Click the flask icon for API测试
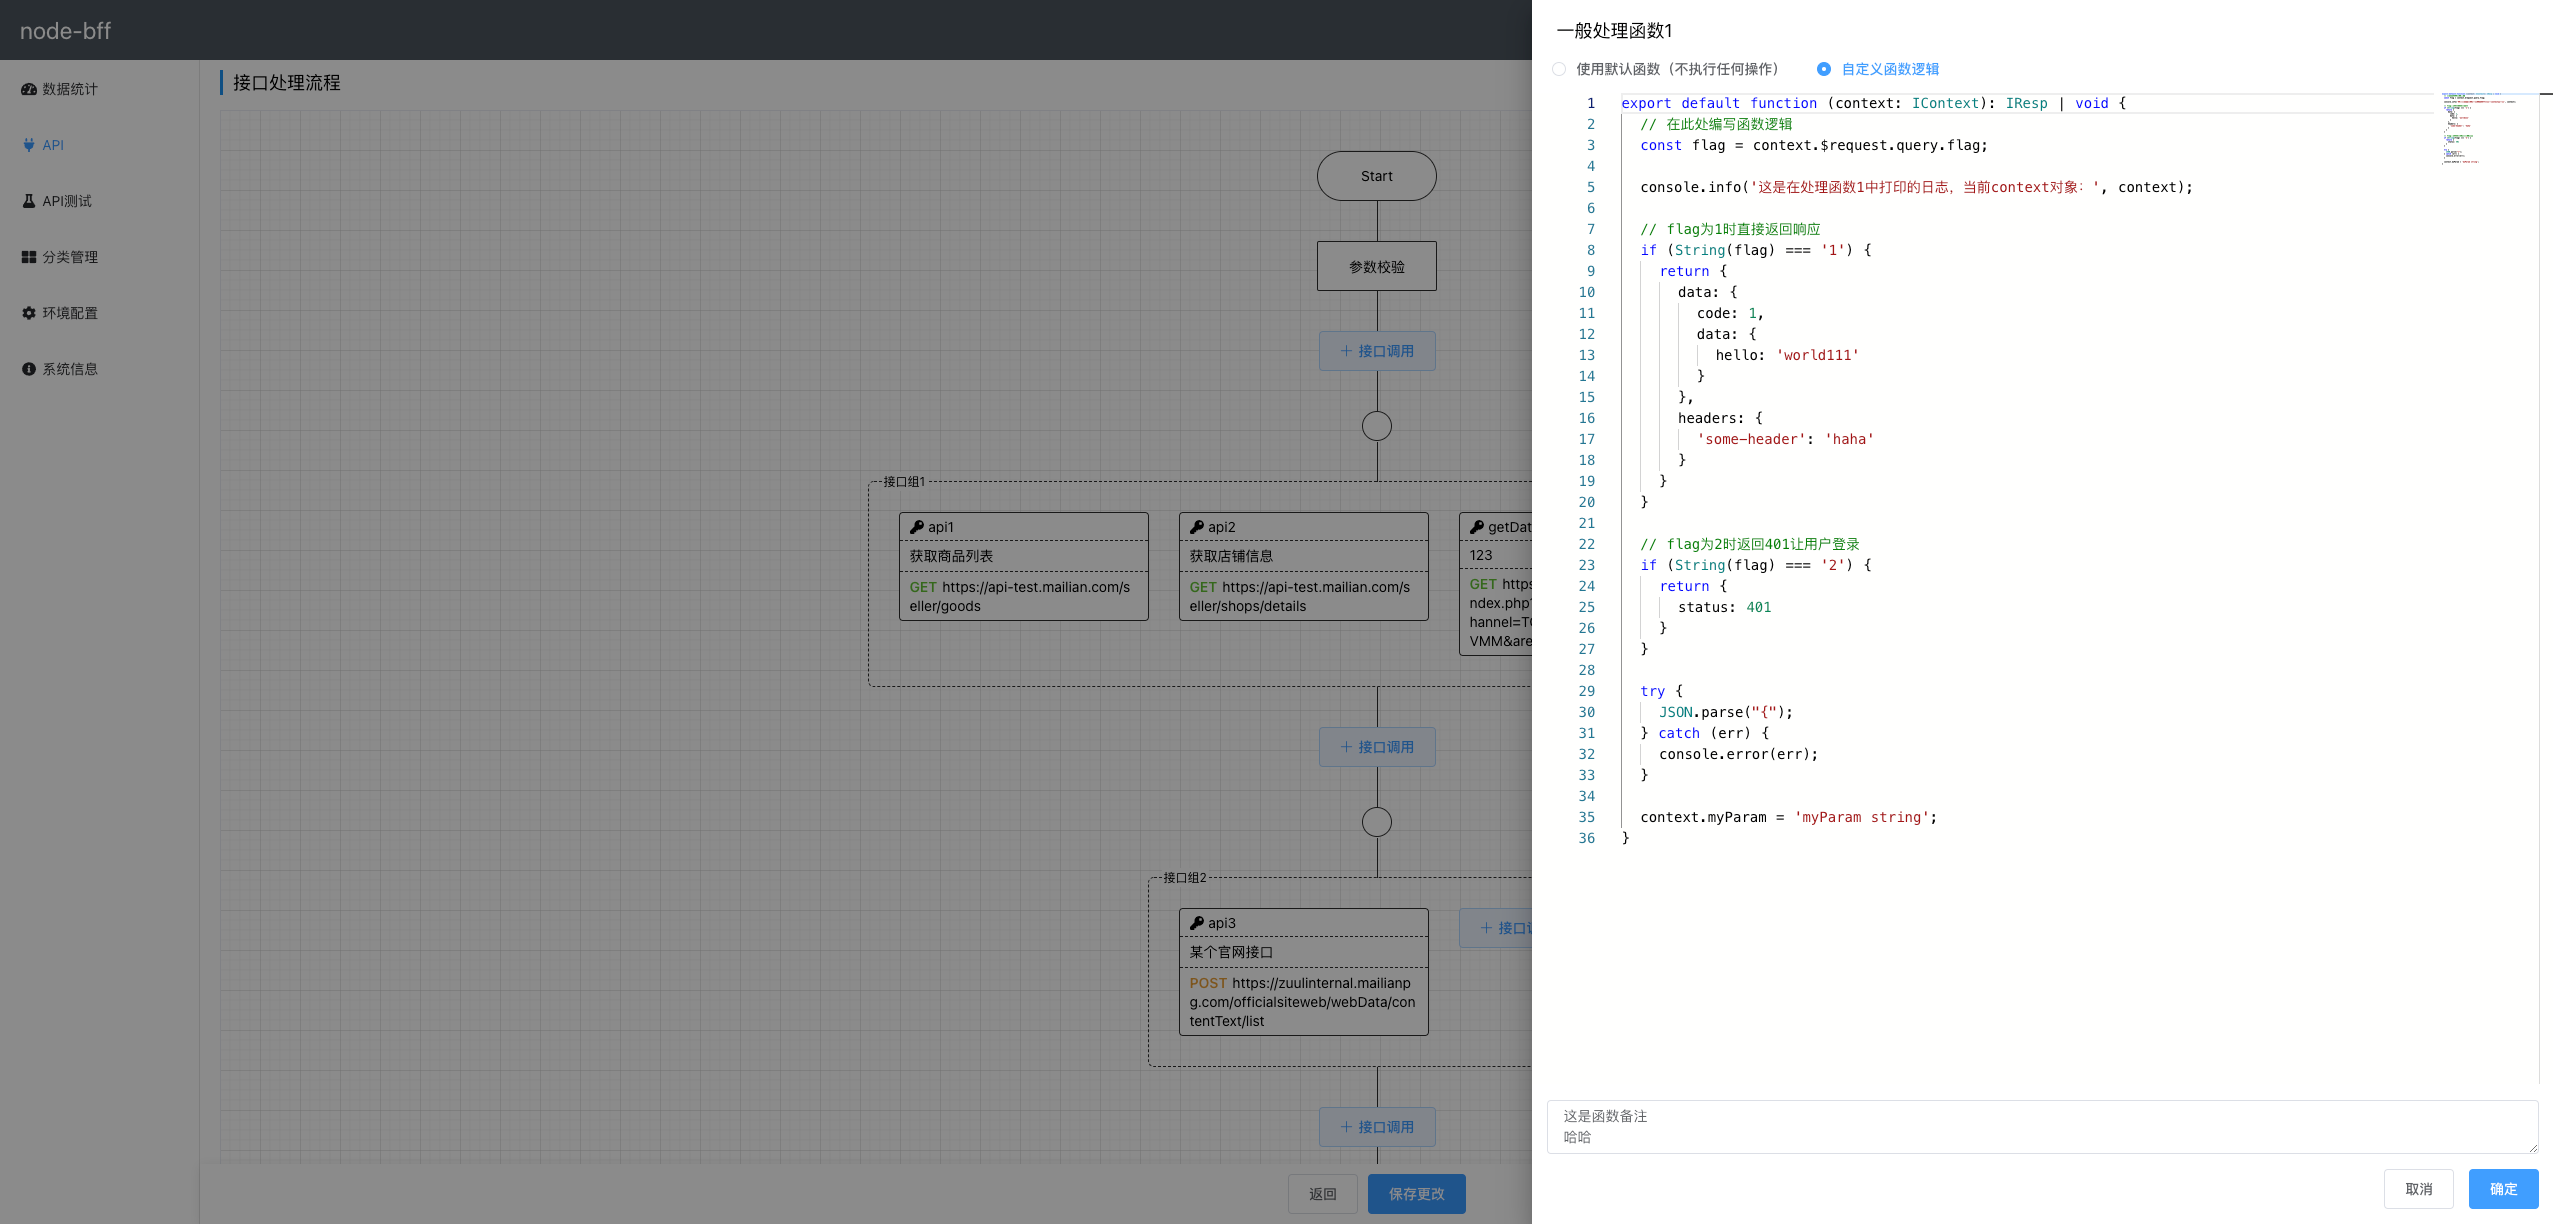The width and height of the screenshot is (2554, 1224). (x=29, y=201)
